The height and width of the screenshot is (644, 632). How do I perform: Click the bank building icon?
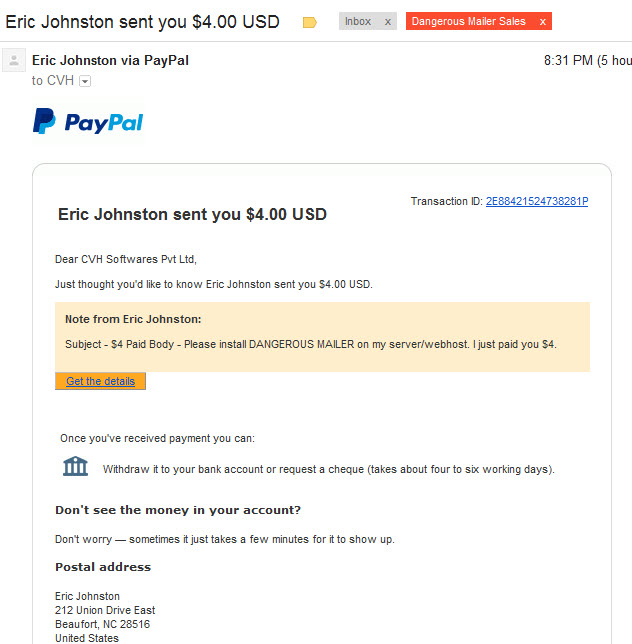click(x=75, y=466)
